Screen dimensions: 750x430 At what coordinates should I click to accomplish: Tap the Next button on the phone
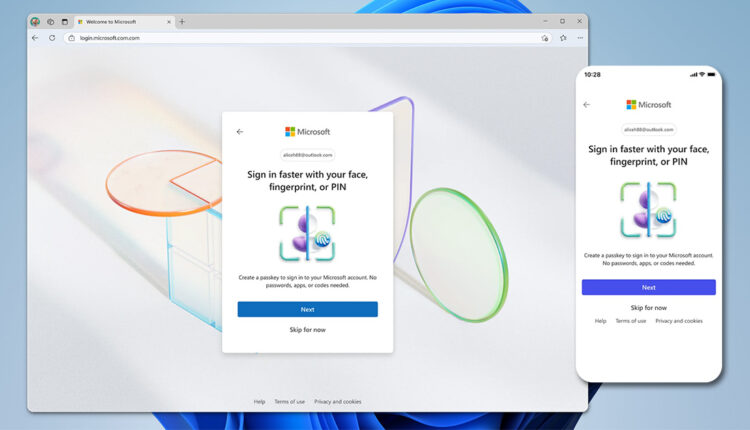(x=648, y=287)
